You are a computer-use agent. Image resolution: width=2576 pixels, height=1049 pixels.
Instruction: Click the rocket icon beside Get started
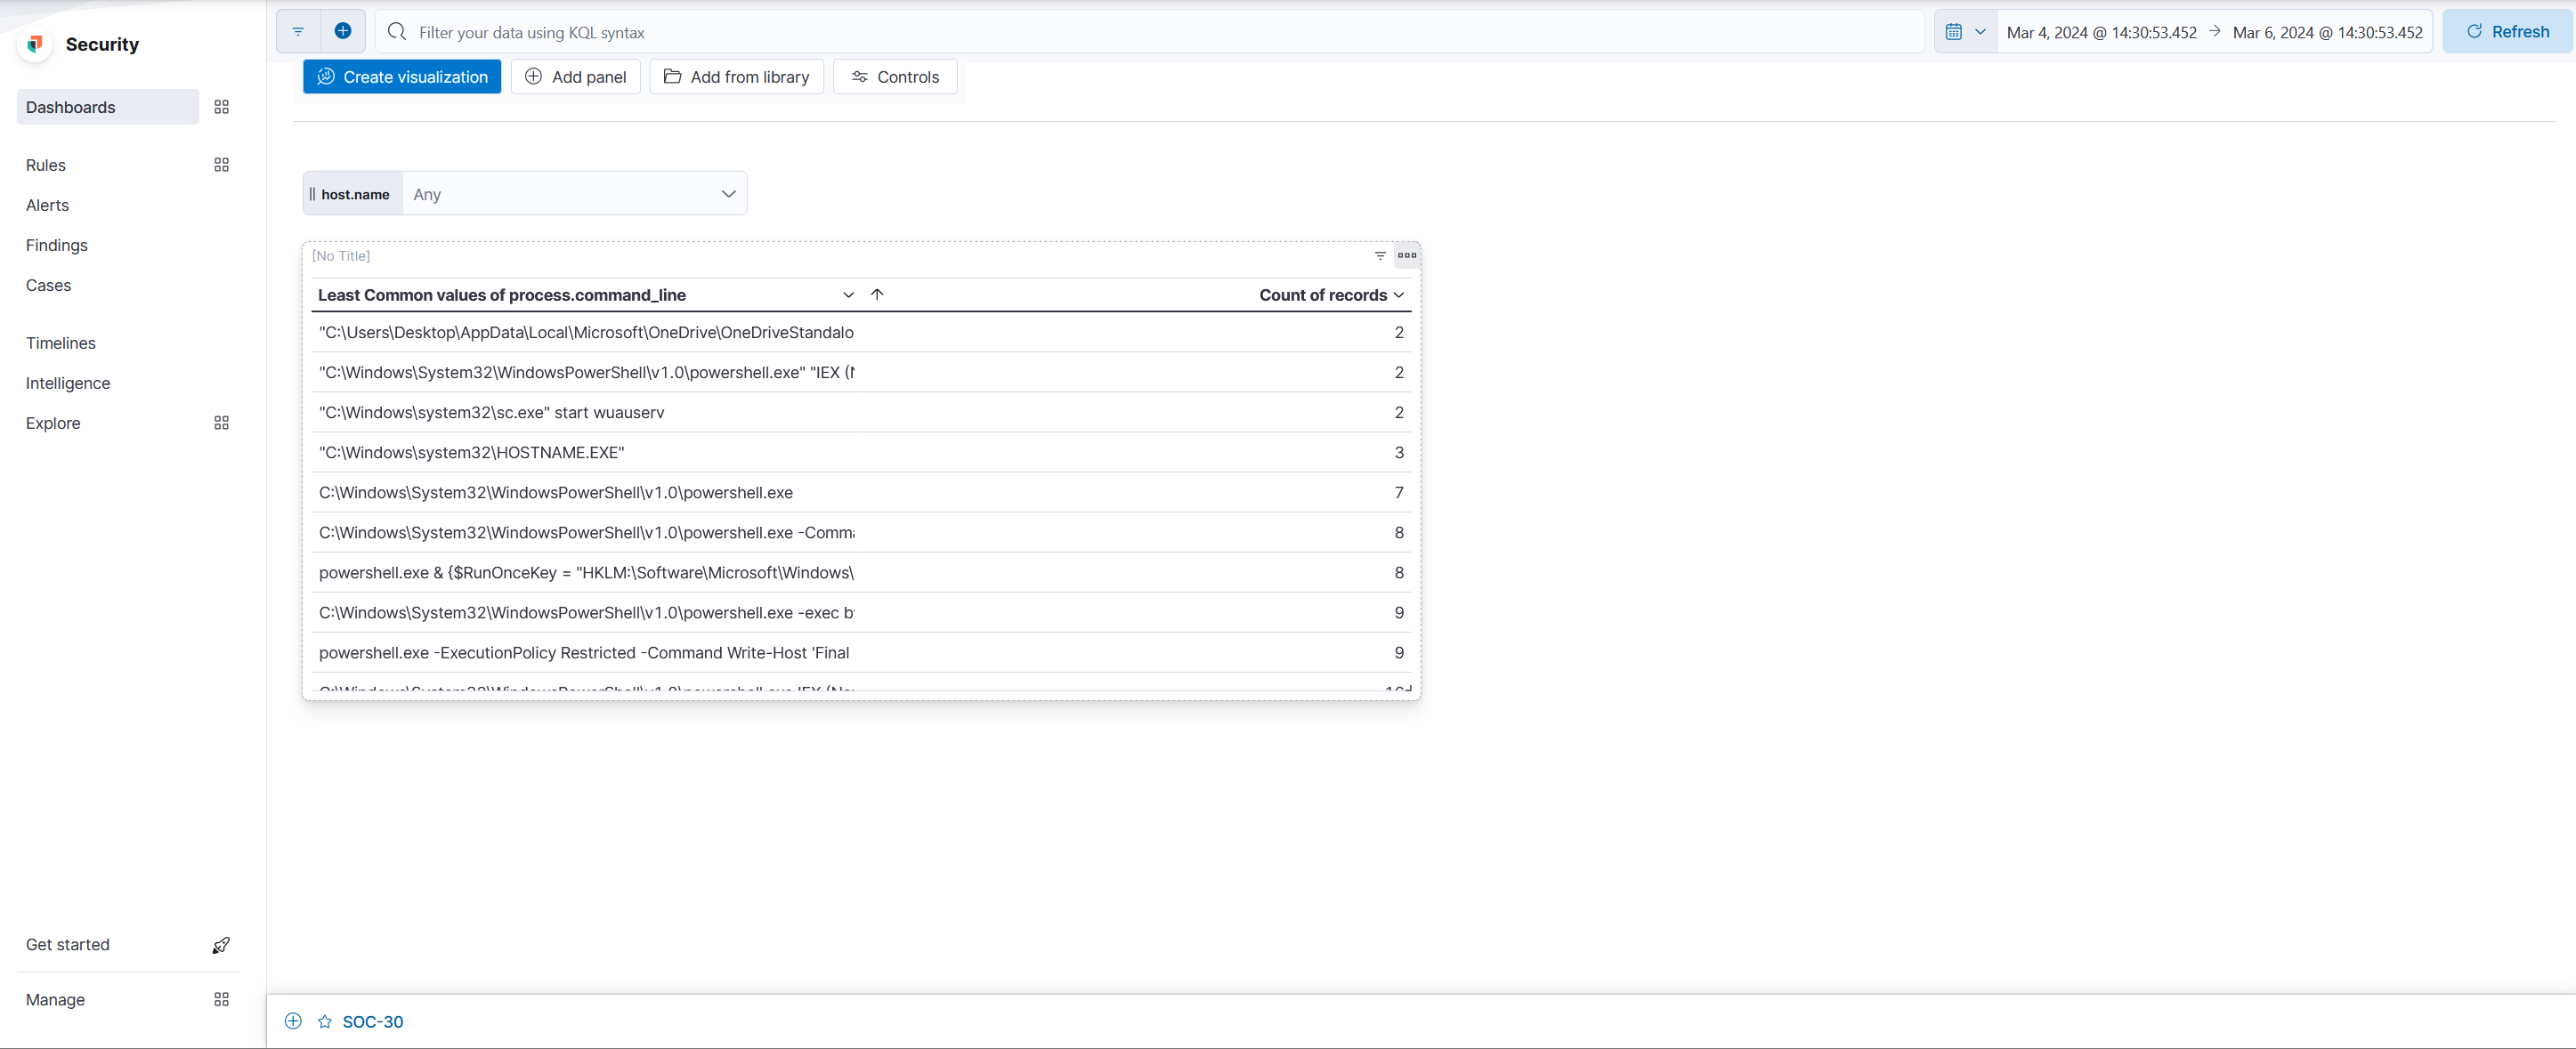[x=221, y=945]
